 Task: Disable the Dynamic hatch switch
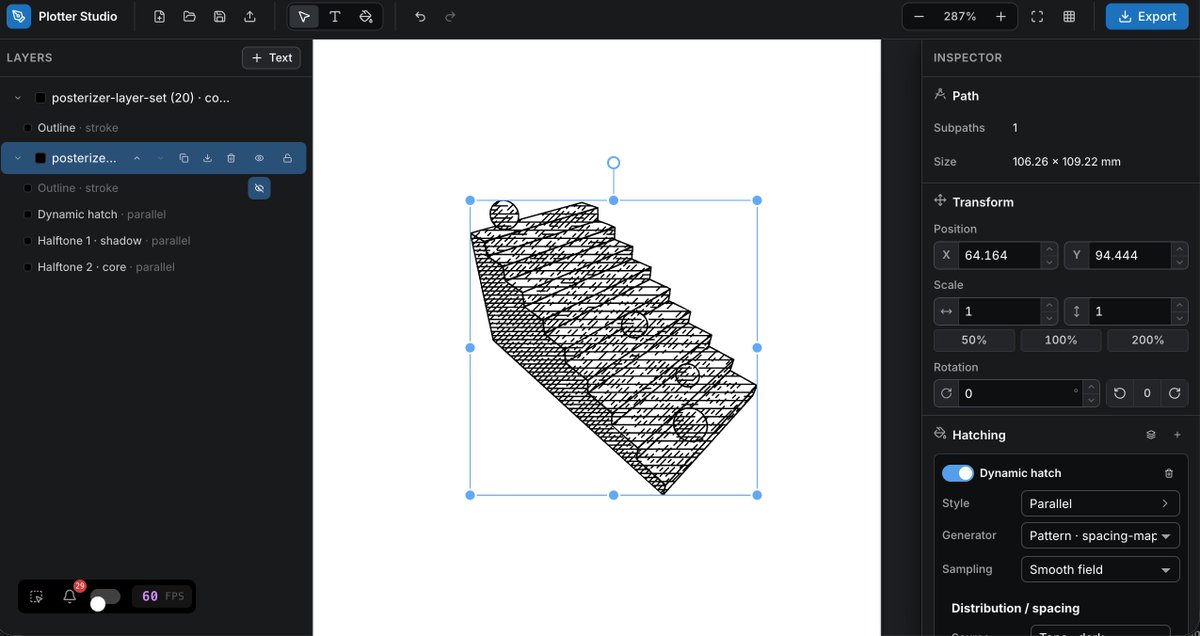point(957,473)
